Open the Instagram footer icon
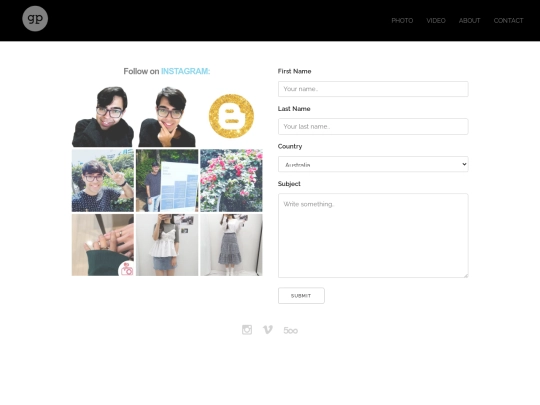The image size is (540, 405). [x=247, y=330]
